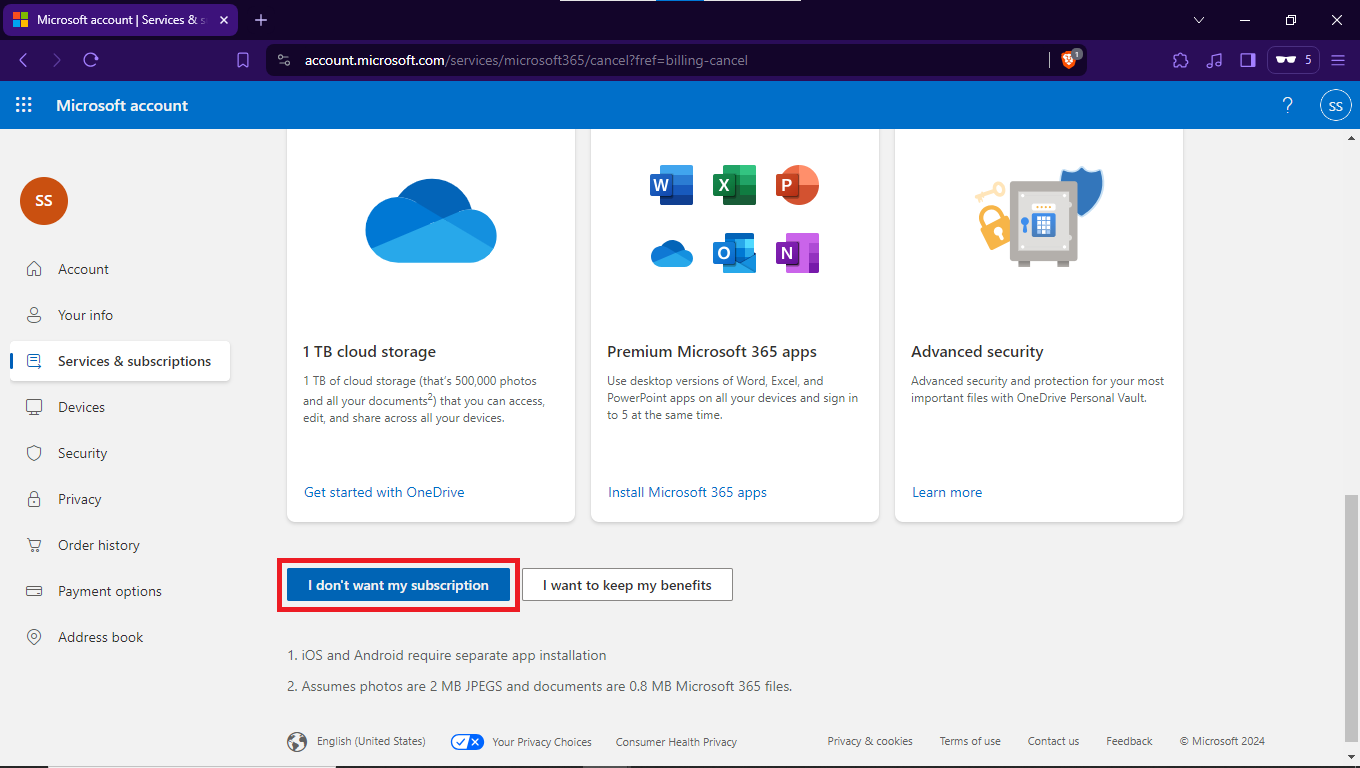Screen dimensions: 1360x768
Task: Click the Premium Microsoft 365 apps heading
Action: (712, 352)
